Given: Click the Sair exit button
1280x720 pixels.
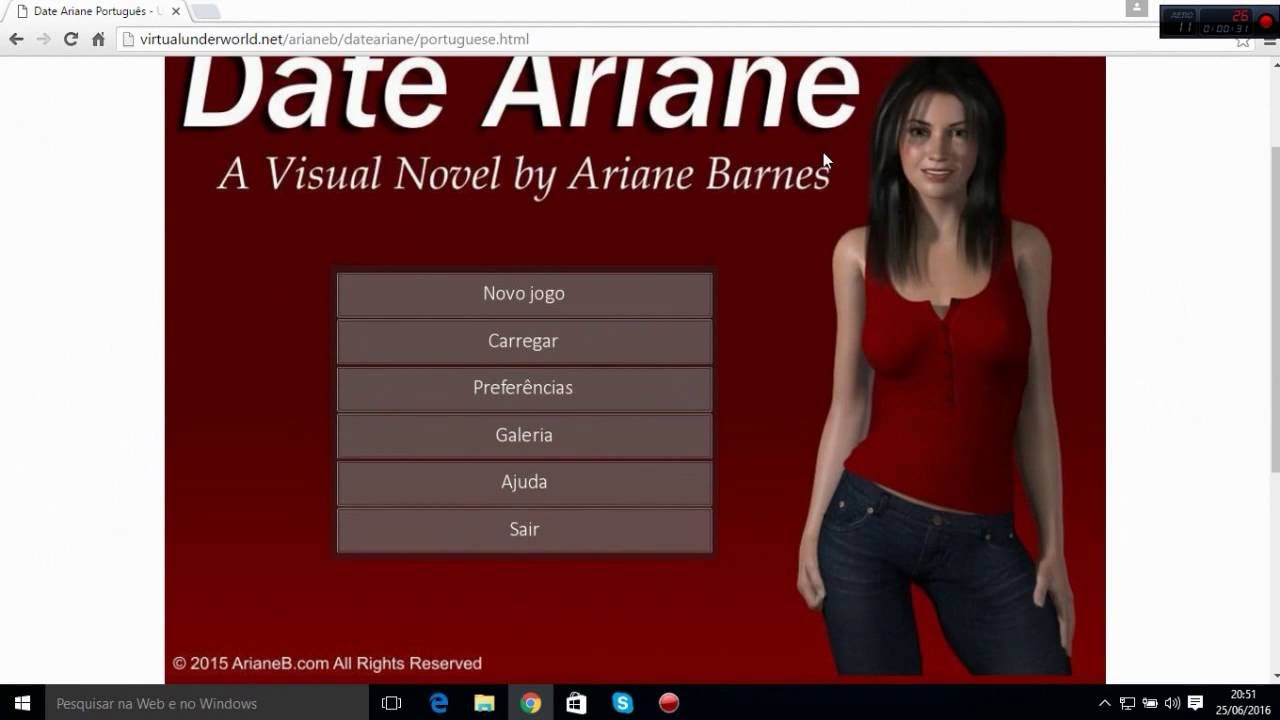Looking at the screenshot, I should pyautogui.click(x=524, y=530).
